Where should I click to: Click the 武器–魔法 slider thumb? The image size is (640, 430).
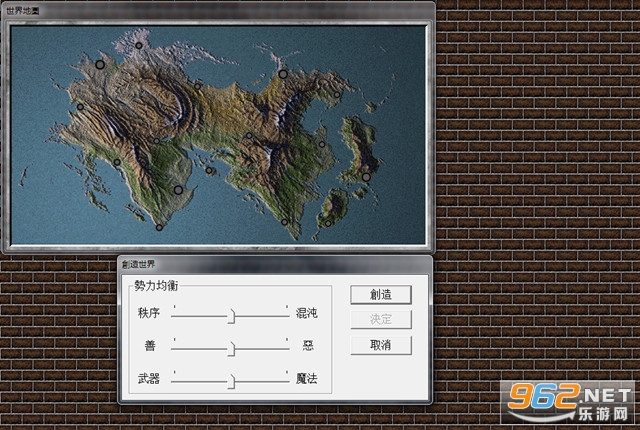(231, 381)
